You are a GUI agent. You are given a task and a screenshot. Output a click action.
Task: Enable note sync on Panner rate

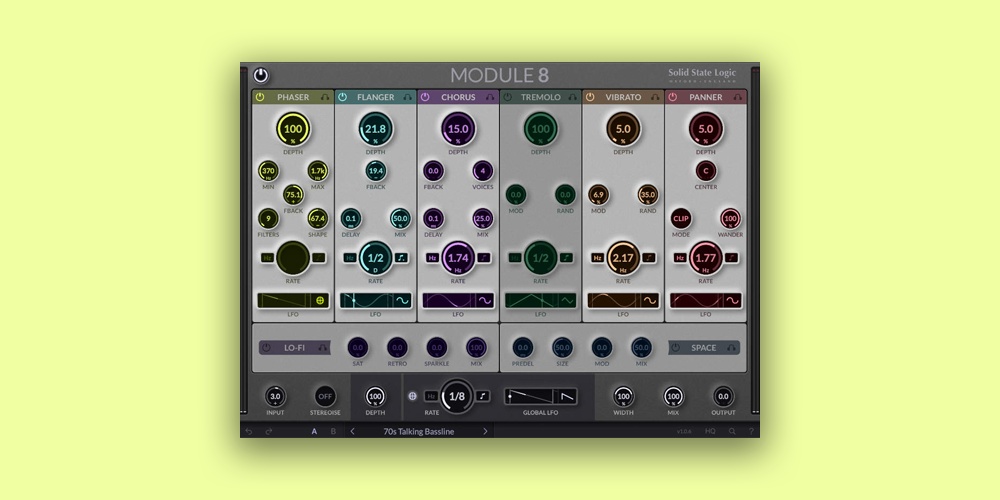pos(731,258)
